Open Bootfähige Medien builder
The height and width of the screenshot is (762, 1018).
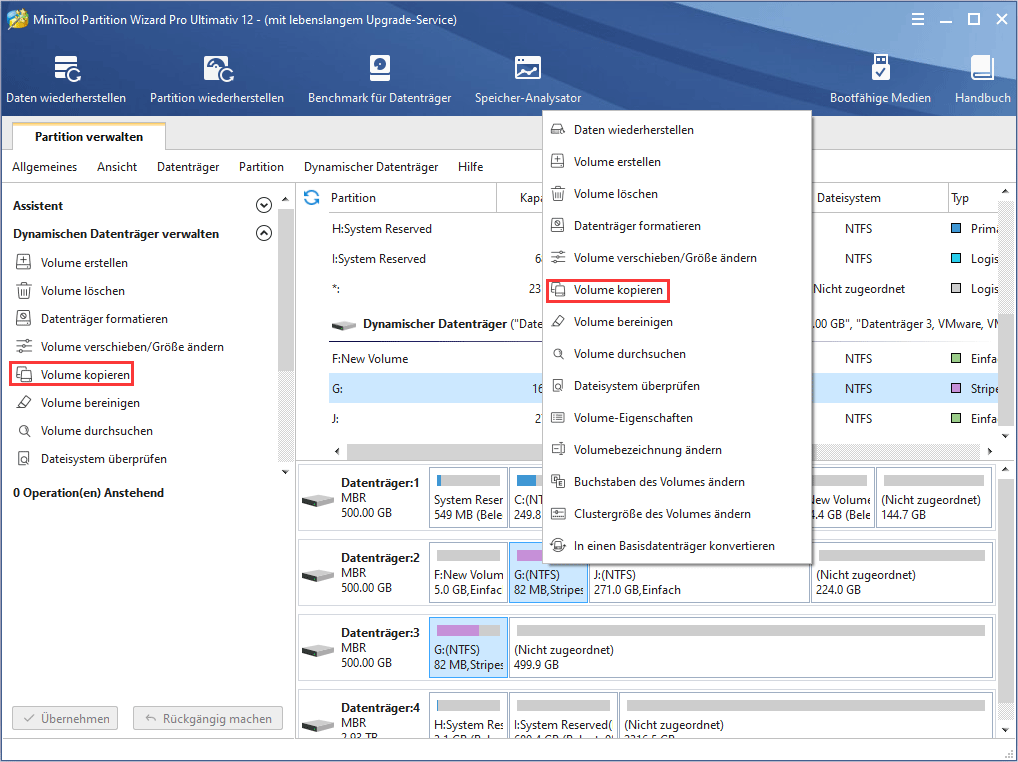[x=880, y=79]
